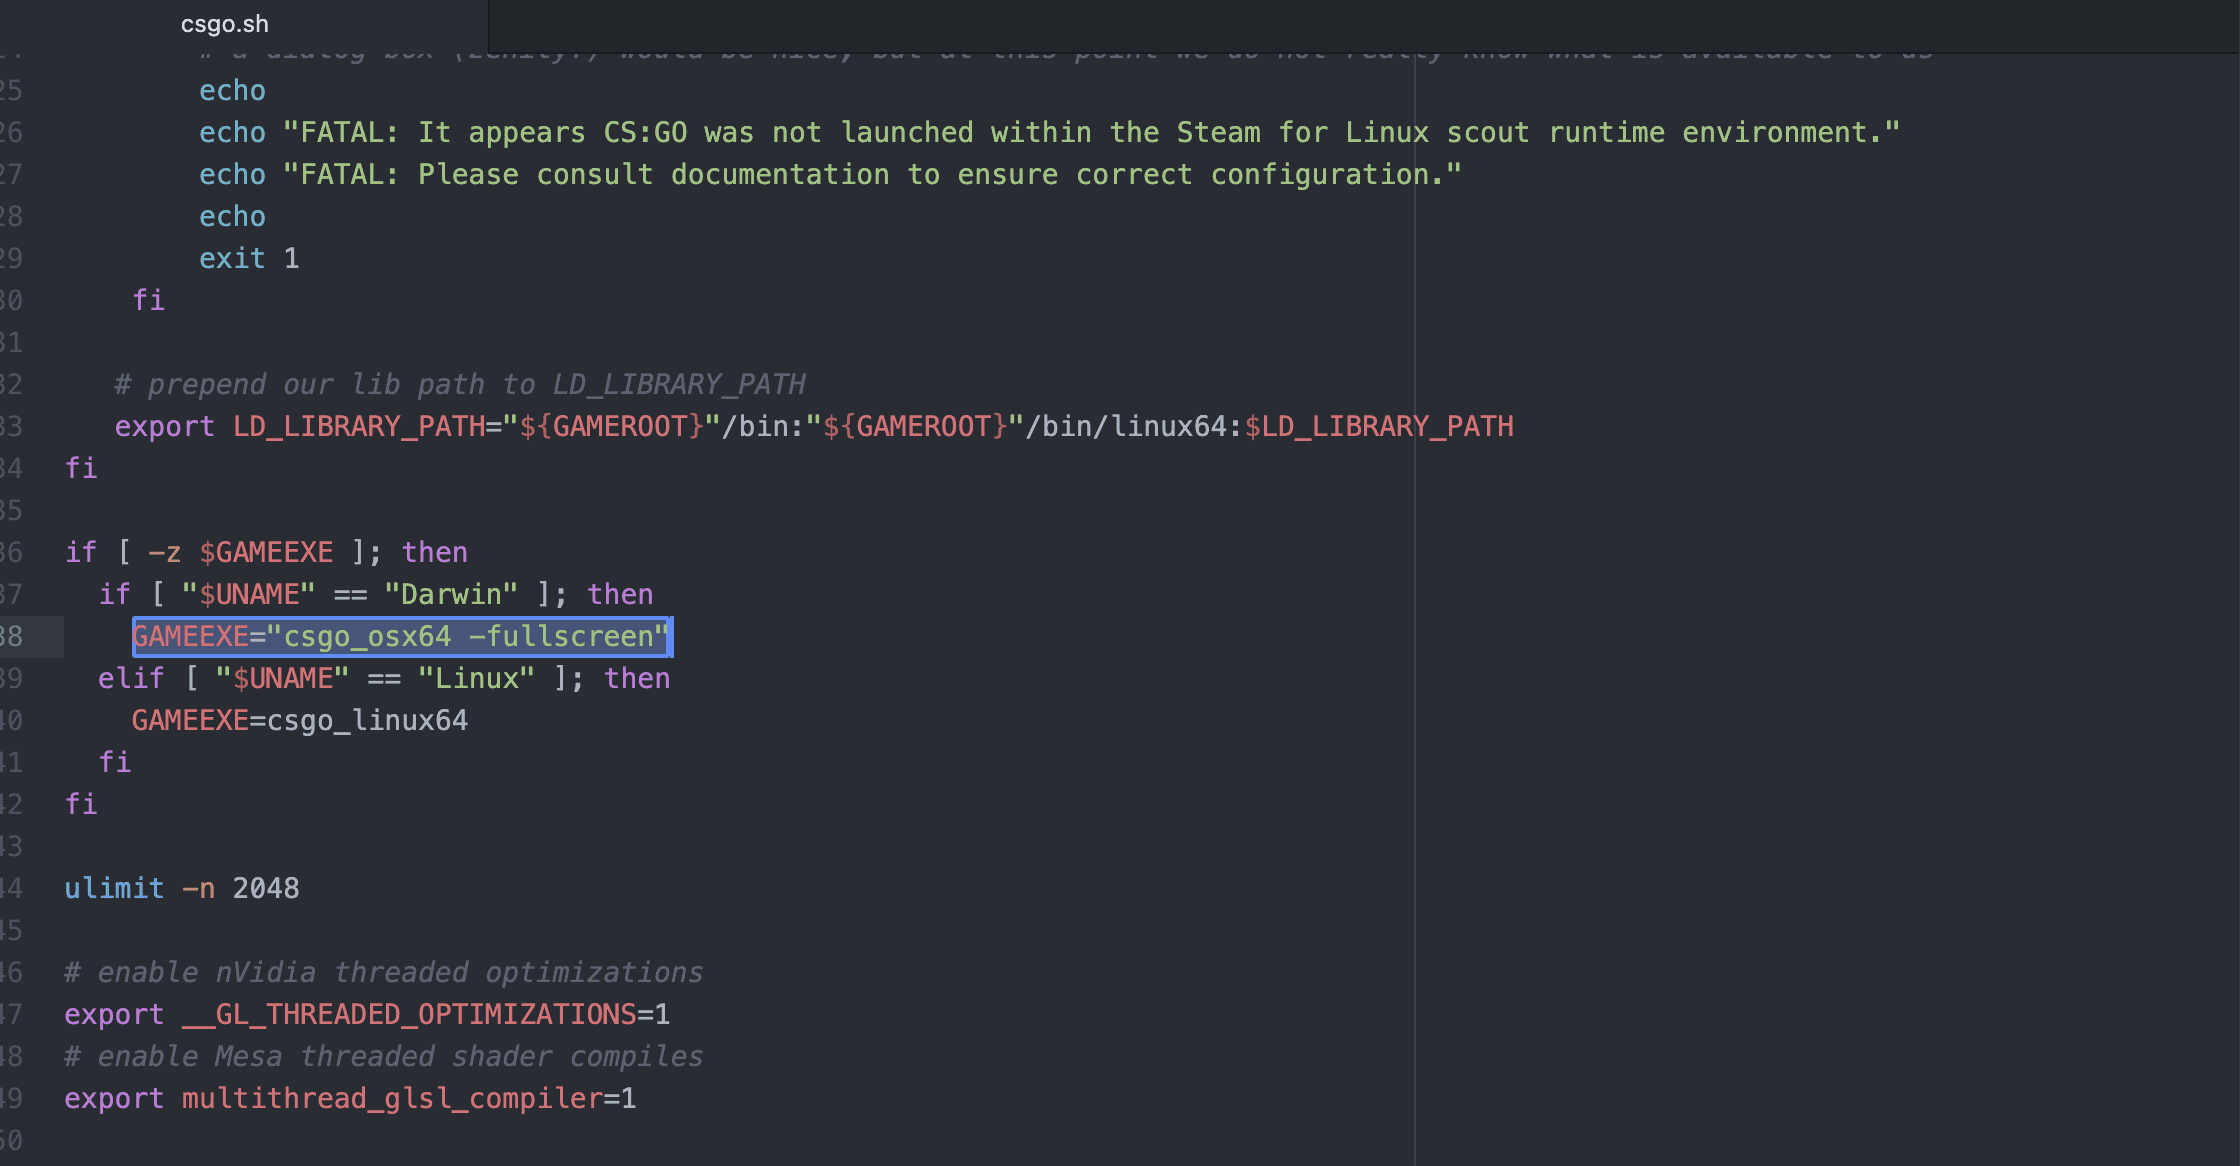Click the elif keyword
The height and width of the screenshot is (1166, 2240).
131,679
